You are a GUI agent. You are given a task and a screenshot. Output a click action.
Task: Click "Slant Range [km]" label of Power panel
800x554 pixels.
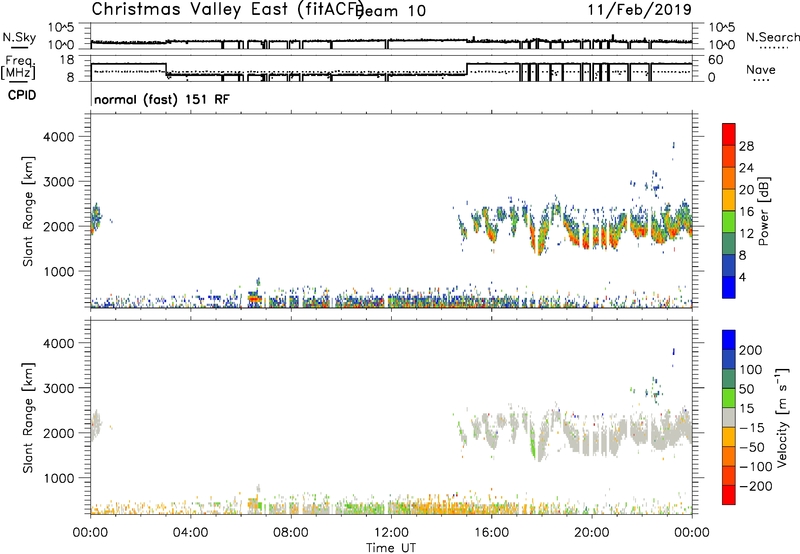point(28,211)
